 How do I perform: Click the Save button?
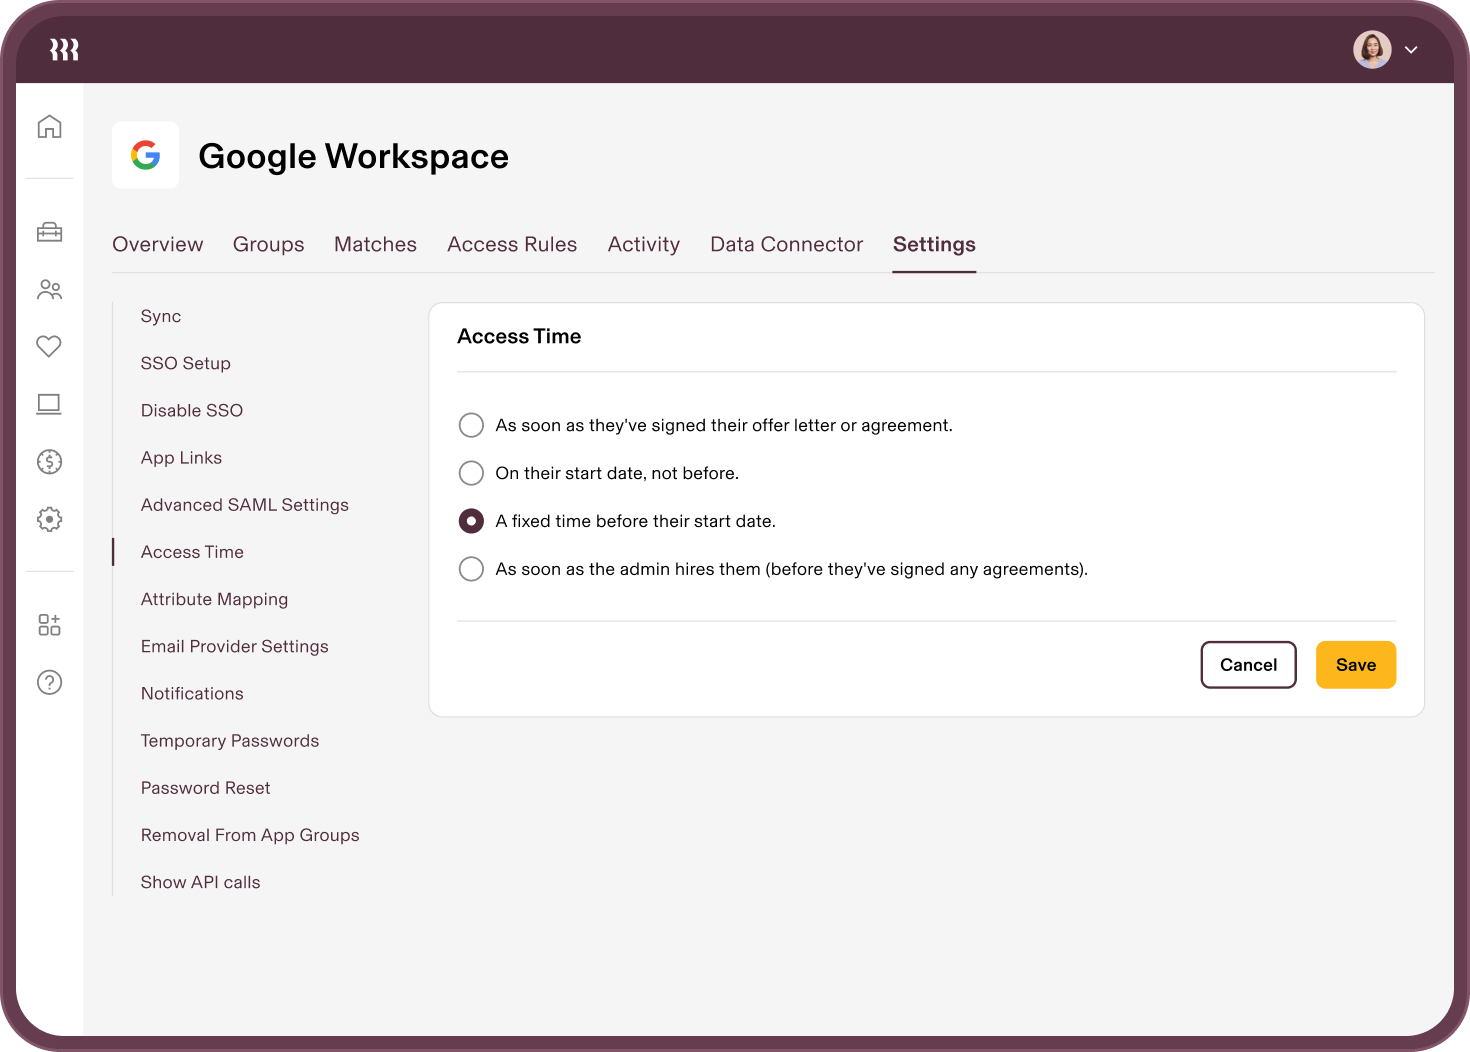click(1356, 665)
